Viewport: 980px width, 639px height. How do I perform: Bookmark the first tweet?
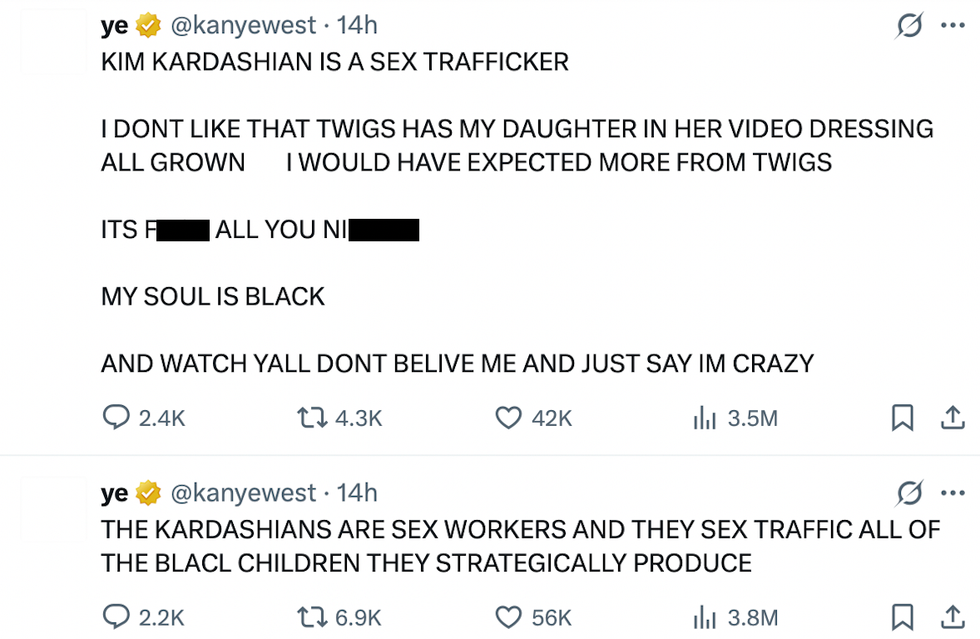point(903,418)
